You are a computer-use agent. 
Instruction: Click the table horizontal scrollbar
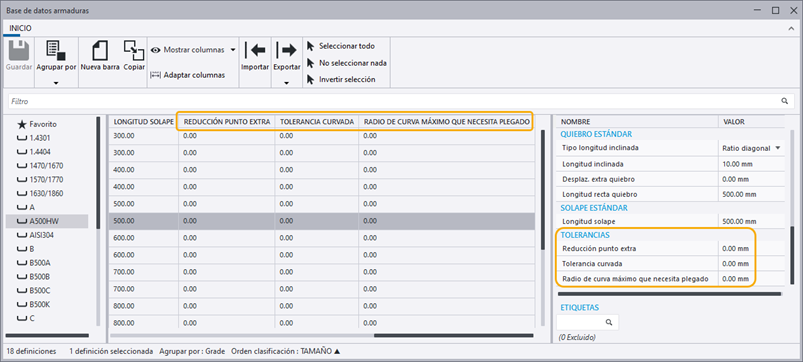click(x=453, y=335)
